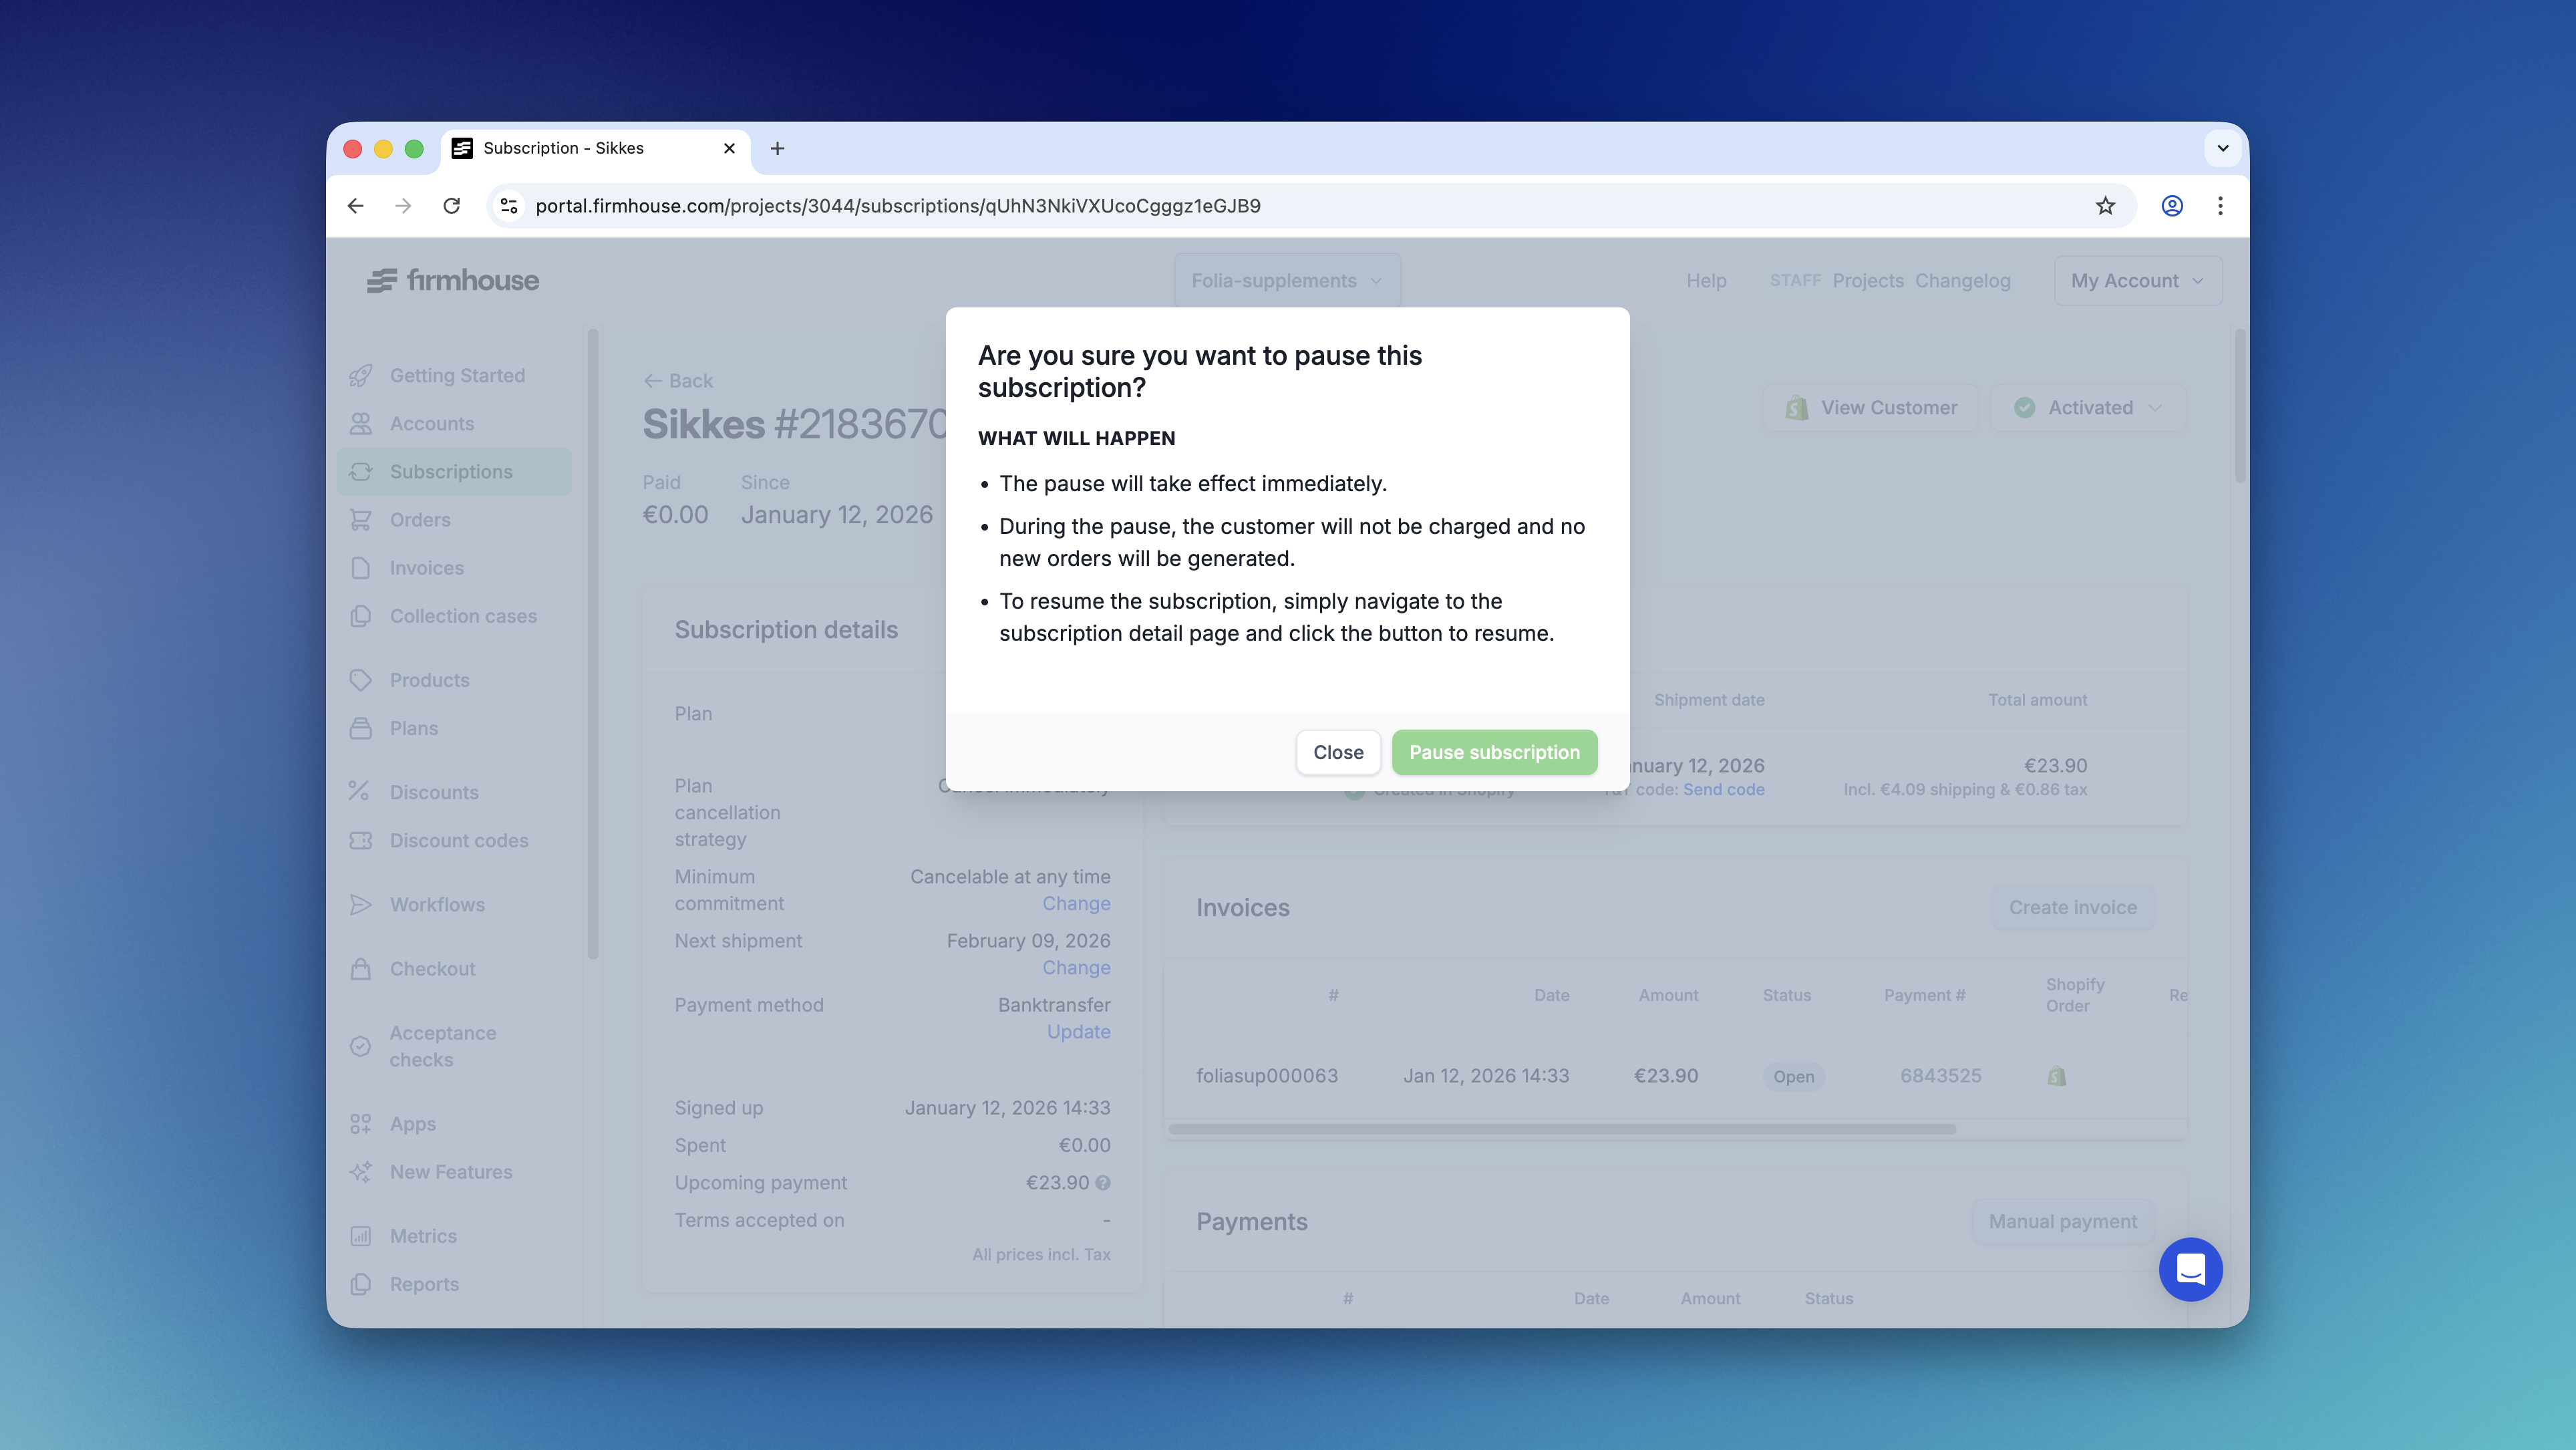Open Metrics via the chart icon
2576x1450 pixels.
tap(362, 1235)
